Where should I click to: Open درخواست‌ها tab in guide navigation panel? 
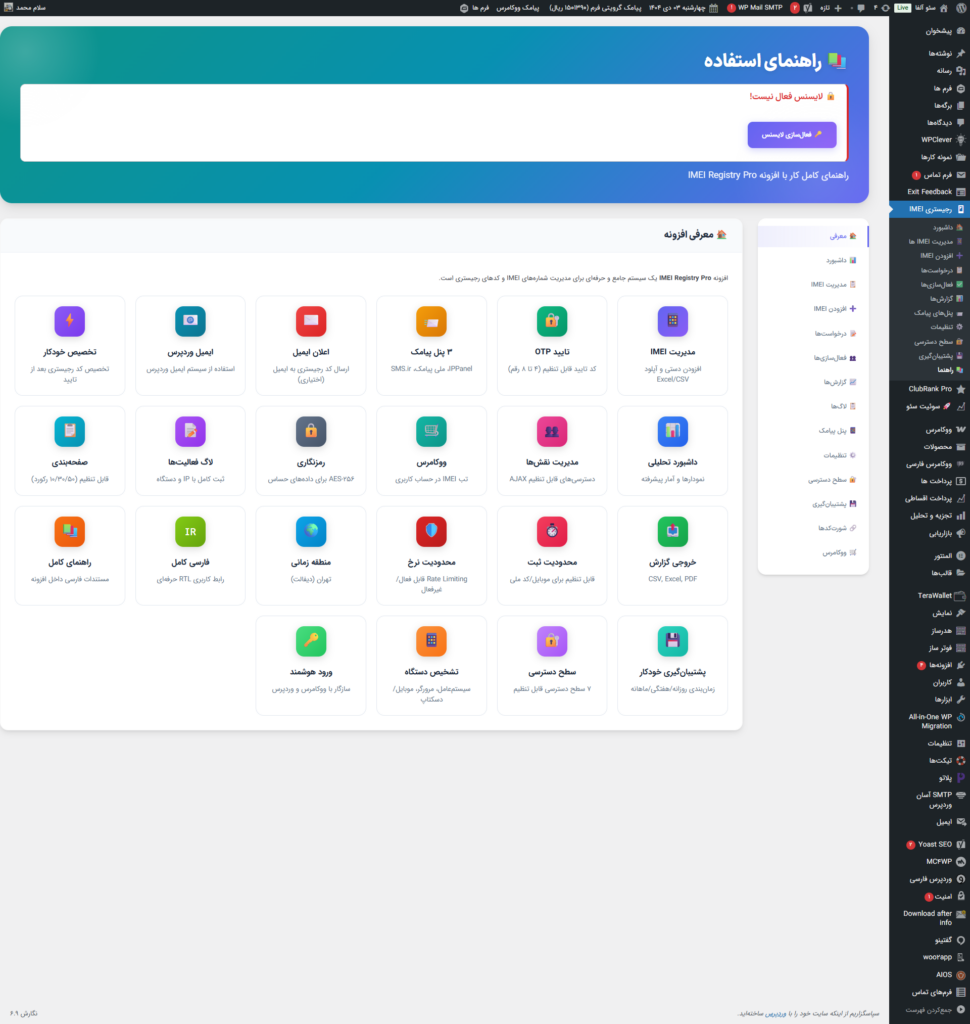pyautogui.click(x=813, y=333)
